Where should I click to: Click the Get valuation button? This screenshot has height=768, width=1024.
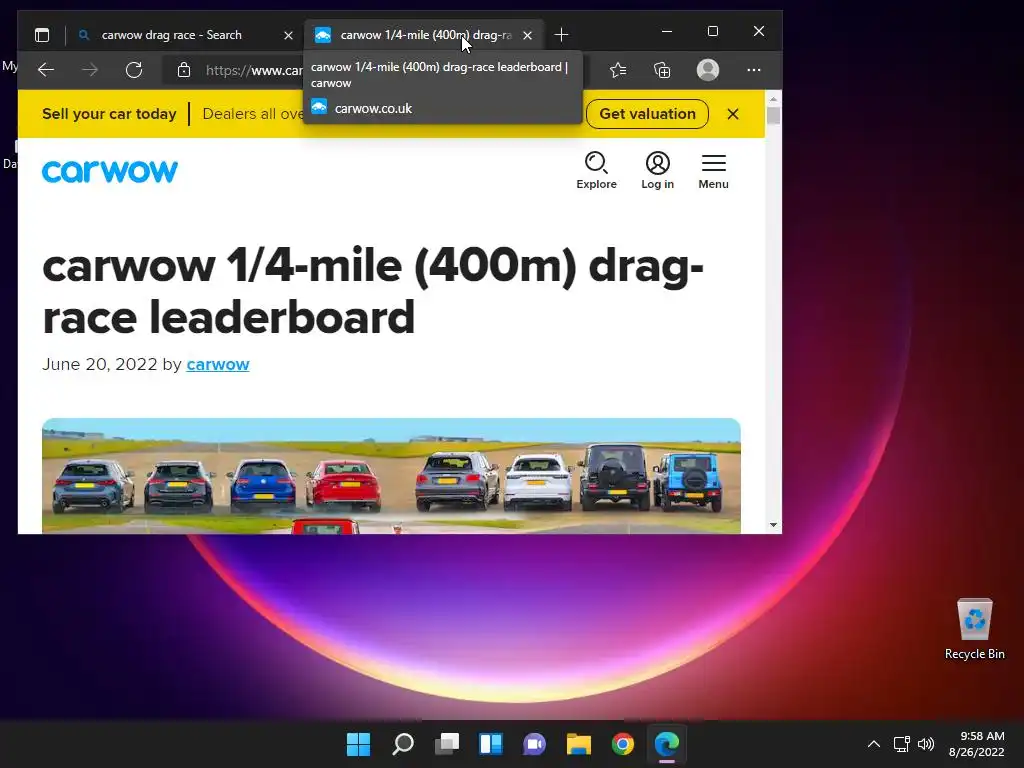[x=647, y=114]
